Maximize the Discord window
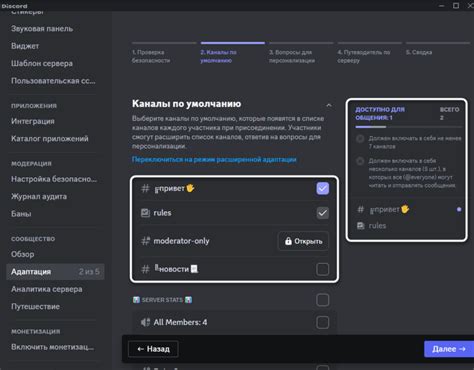Image resolution: width=474 pixels, height=370 pixels. point(456,5)
